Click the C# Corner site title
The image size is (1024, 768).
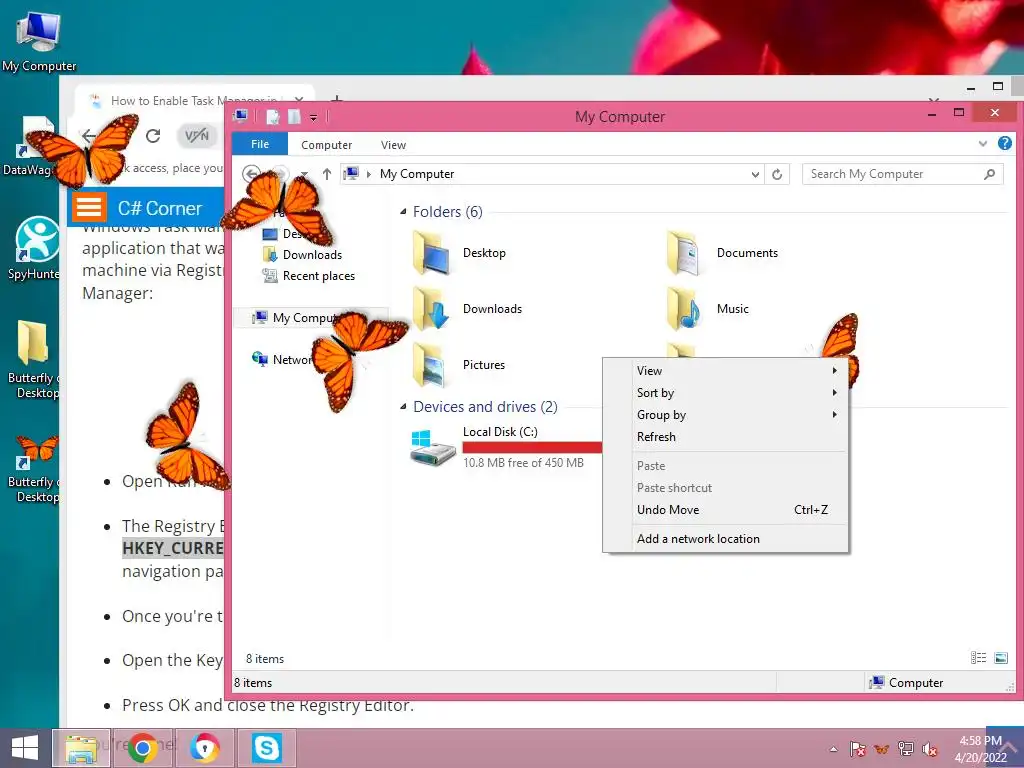click(x=159, y=208)
